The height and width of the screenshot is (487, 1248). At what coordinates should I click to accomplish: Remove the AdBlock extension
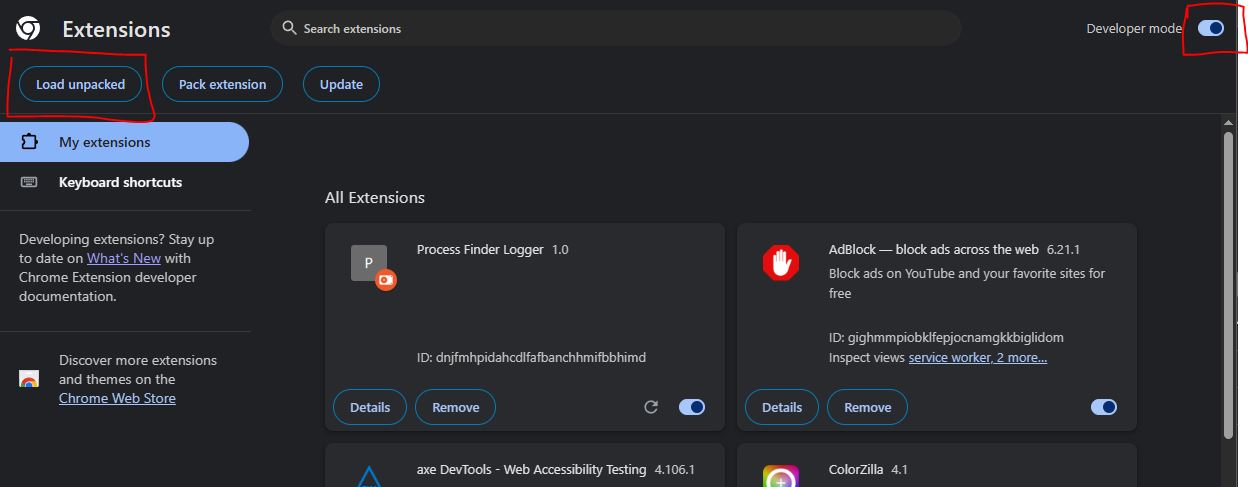tap(868, 407)
